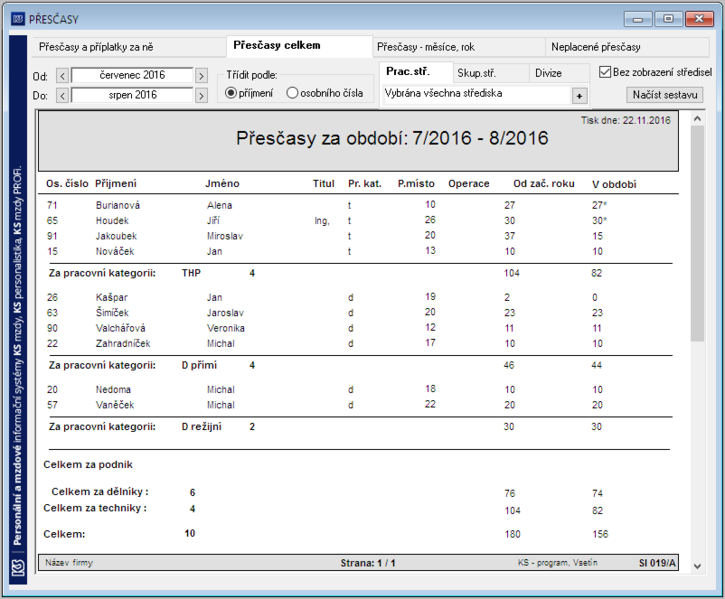Click the Načíst sestavu button
This screenshot has height=599, width=725.
click(665, 95)
